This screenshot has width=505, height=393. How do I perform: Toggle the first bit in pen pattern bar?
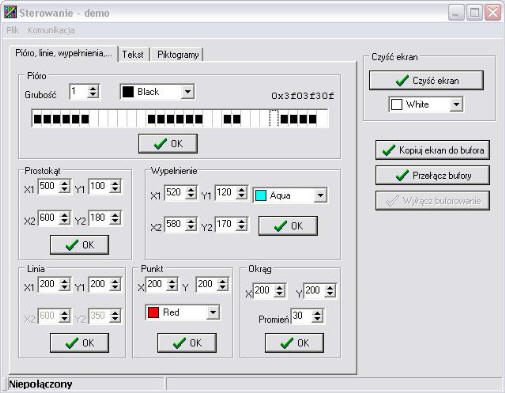pyautogui.click(x=37, y=119)
